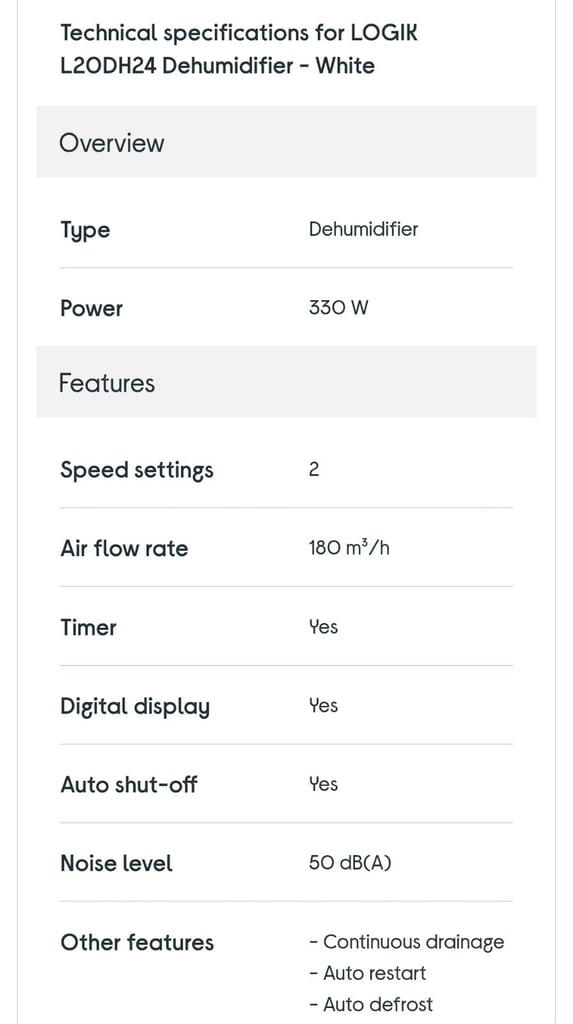573x1024 pixels.
Task: Click the Noise level label
Action: click(116, 863)
